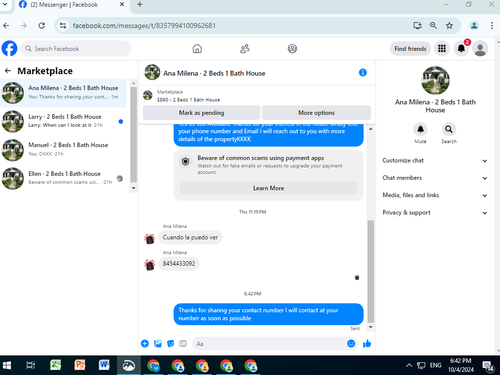This screenshot has width=500, height=375.
Task: Expand Customize chat section
Action: pos(435,161)
